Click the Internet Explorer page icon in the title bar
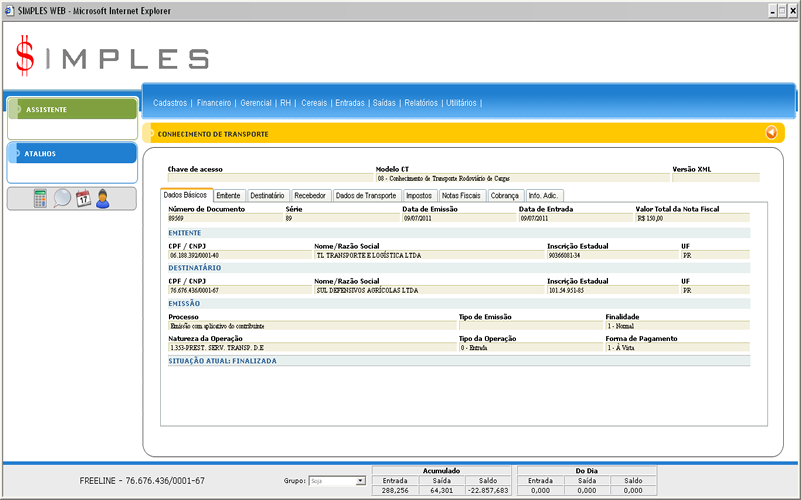Screen dimensions: 801x500 click(9, 11)
